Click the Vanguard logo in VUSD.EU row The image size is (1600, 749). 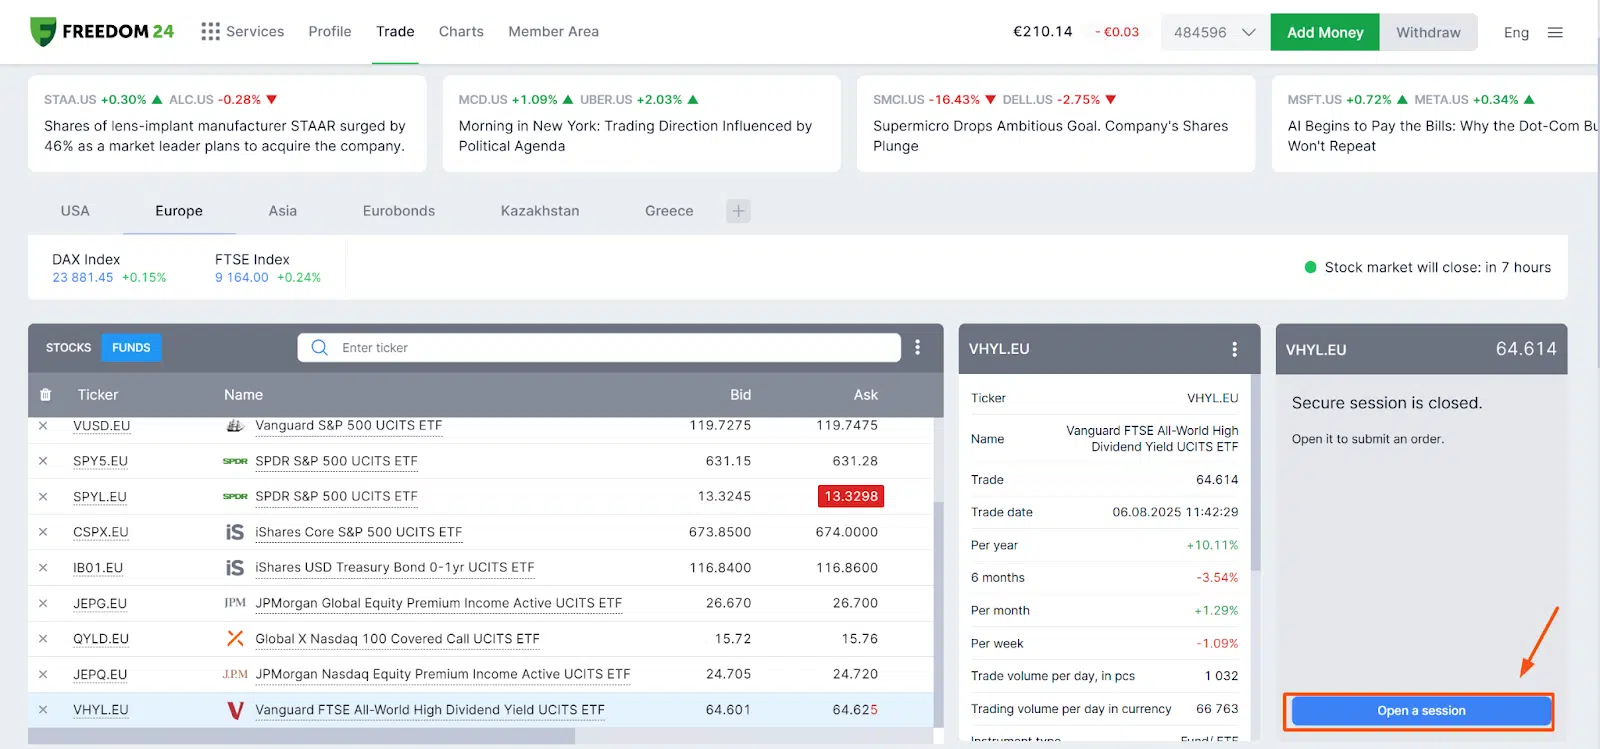coord(235,426)
